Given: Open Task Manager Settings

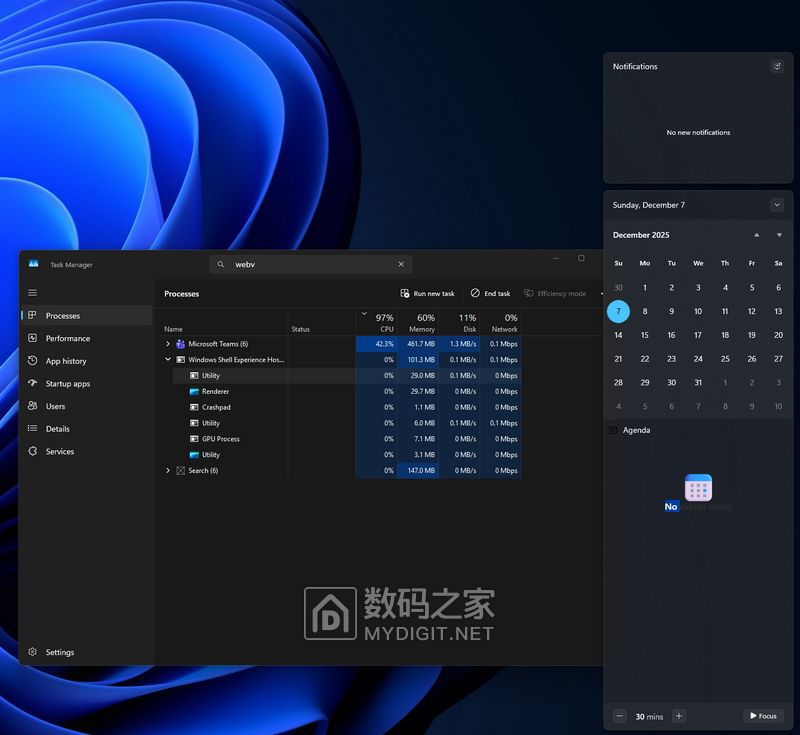Looking at the screenshot, I should click(87, 652).
